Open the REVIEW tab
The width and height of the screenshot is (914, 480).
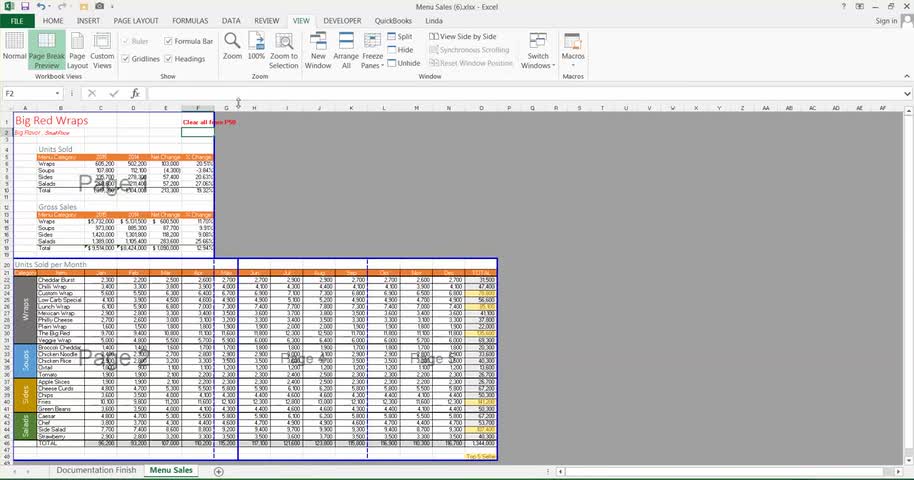point(266,21)
